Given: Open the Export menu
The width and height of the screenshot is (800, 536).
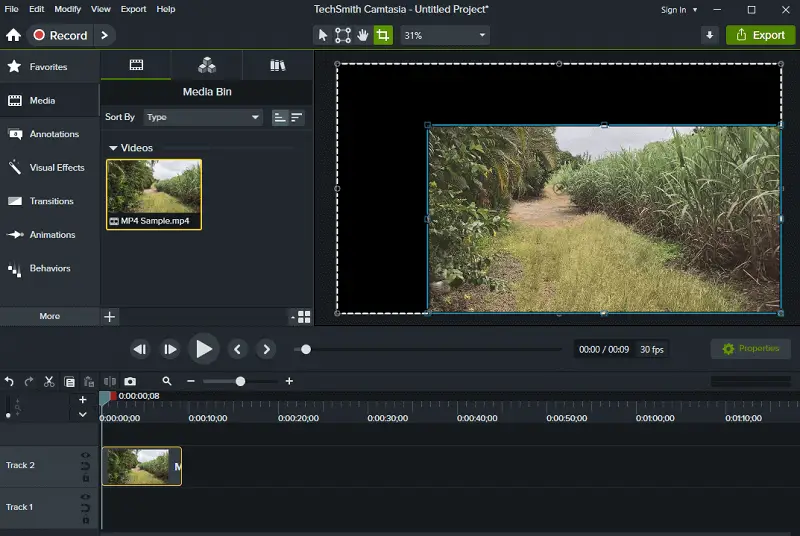Looking at the screenshot, I should 133,9.
